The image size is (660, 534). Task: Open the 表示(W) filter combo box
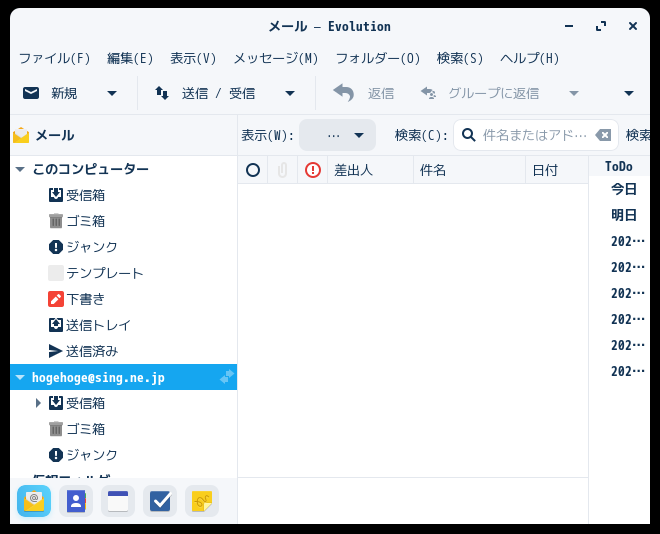coord(337,135)
